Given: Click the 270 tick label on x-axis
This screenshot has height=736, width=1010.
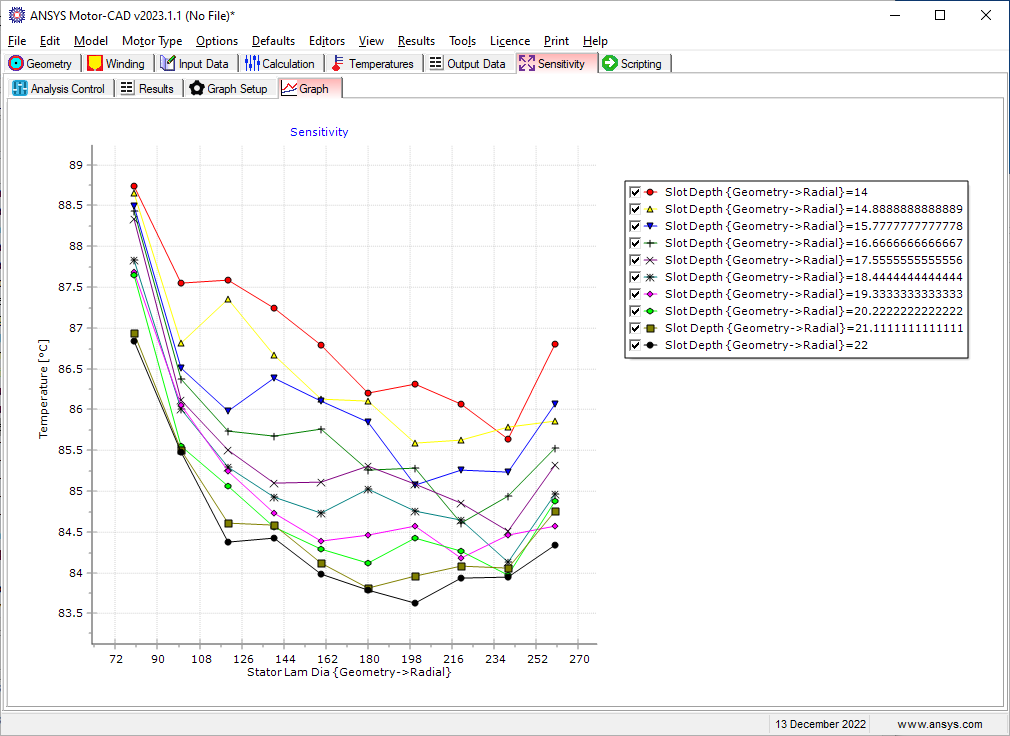Looking at the screenshot, I should pyautogui.click(x=579, y=659).
